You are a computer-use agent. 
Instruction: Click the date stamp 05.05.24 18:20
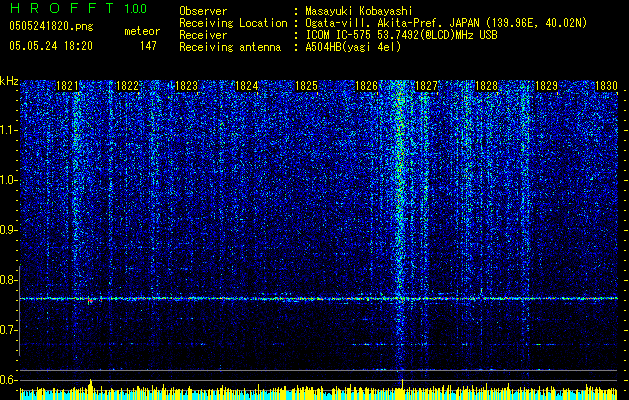(51, 46)
